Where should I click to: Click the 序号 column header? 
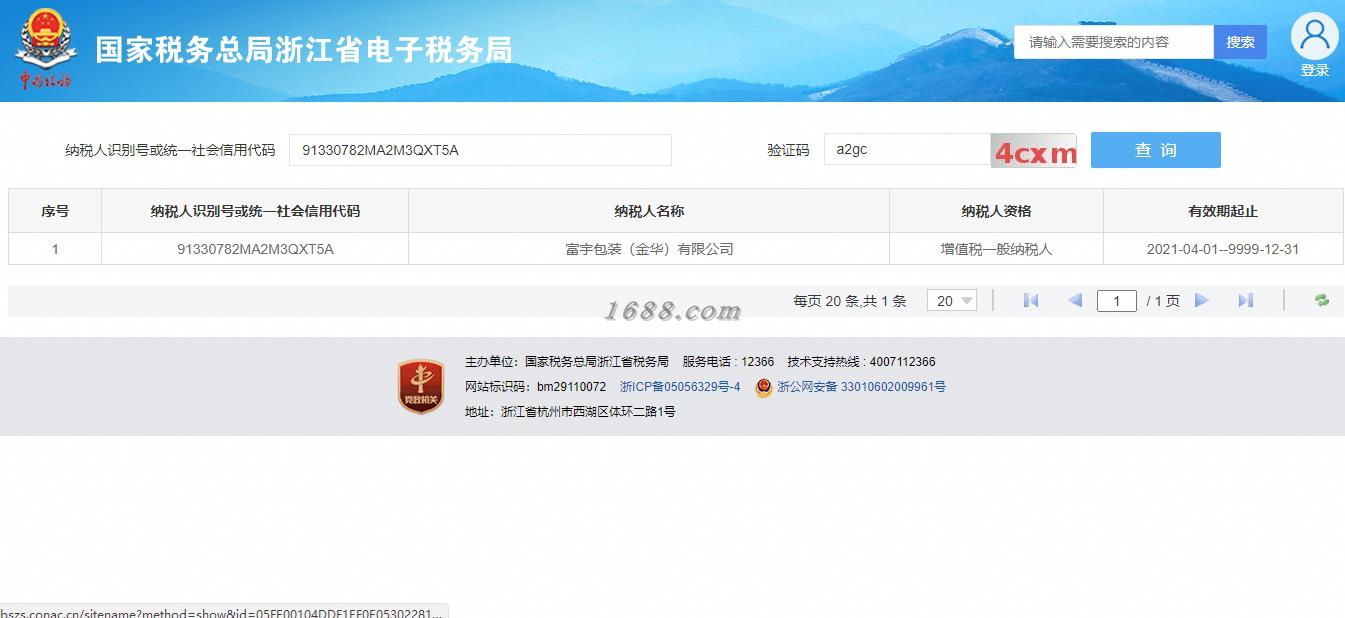pos(55,211)
